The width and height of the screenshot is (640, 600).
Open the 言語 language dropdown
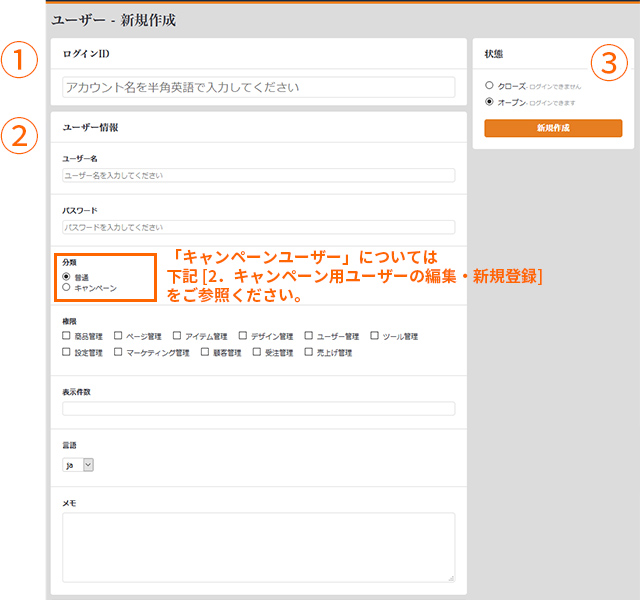coord(78,464)
